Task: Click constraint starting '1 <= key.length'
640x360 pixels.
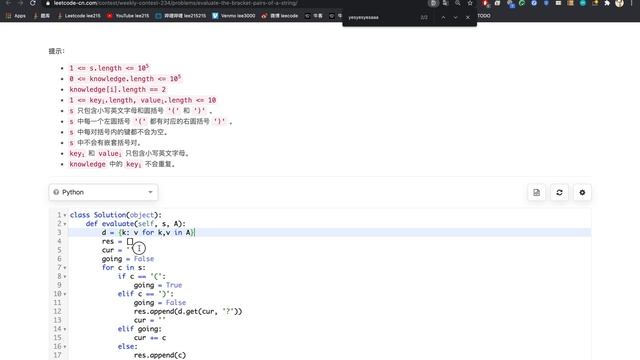Action: 142,100
